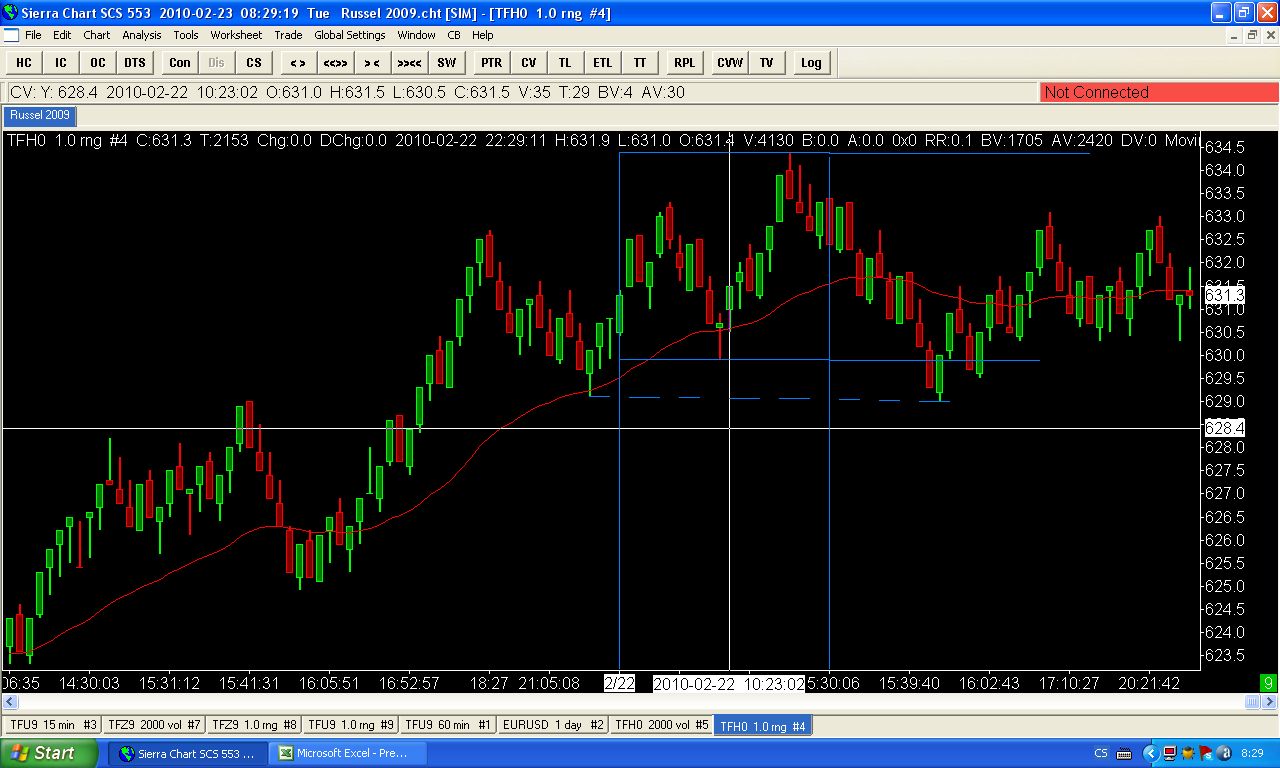
Task: Switch to Microsoft Excel in the taskbar
Action: 350,753
